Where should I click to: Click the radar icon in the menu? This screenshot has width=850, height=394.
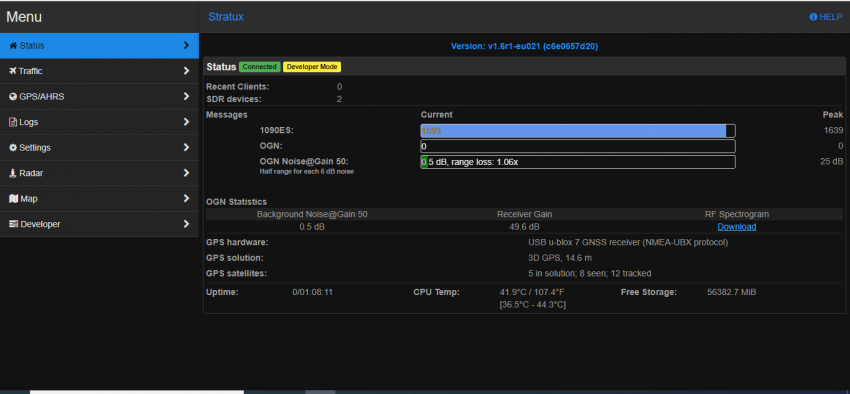pyautogui.click(x=13, y=173)
